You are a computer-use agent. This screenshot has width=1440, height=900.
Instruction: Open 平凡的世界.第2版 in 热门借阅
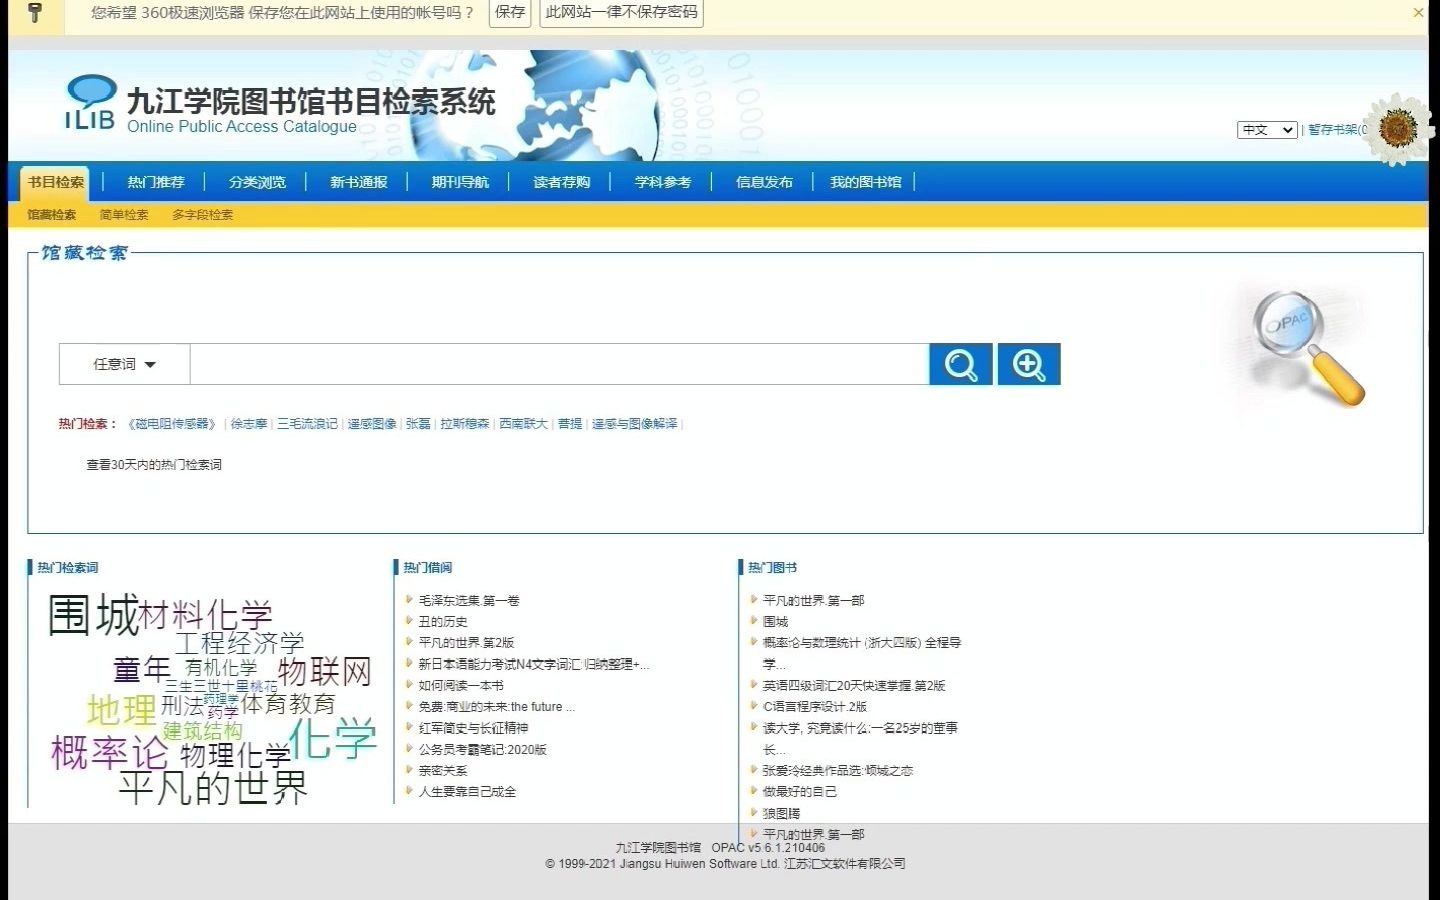tap(466, 643)
